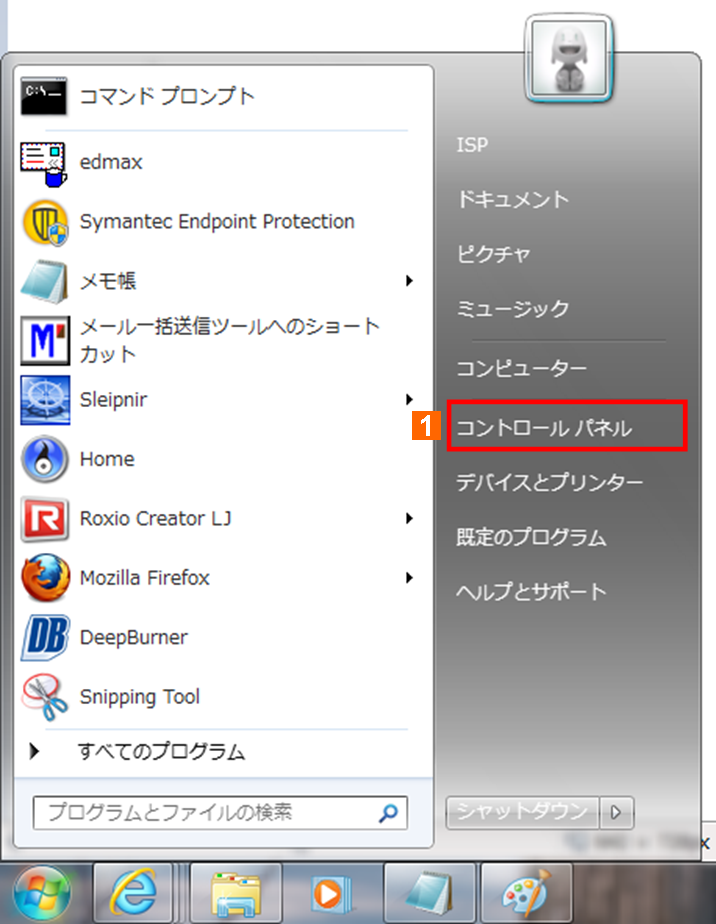The height and width of the screenshot is (924, 716).
Task: Expand すべてのプログラム arrow
Action: 35,751
